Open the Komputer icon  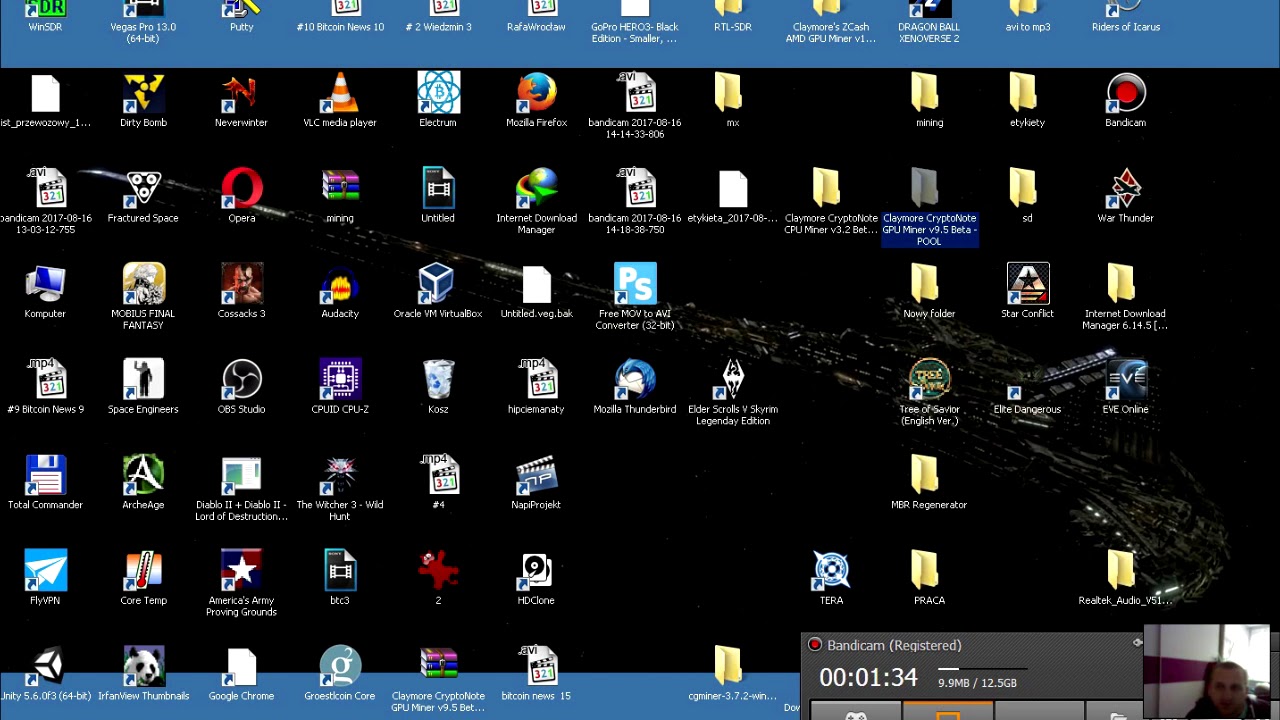[x=45, y=286]
